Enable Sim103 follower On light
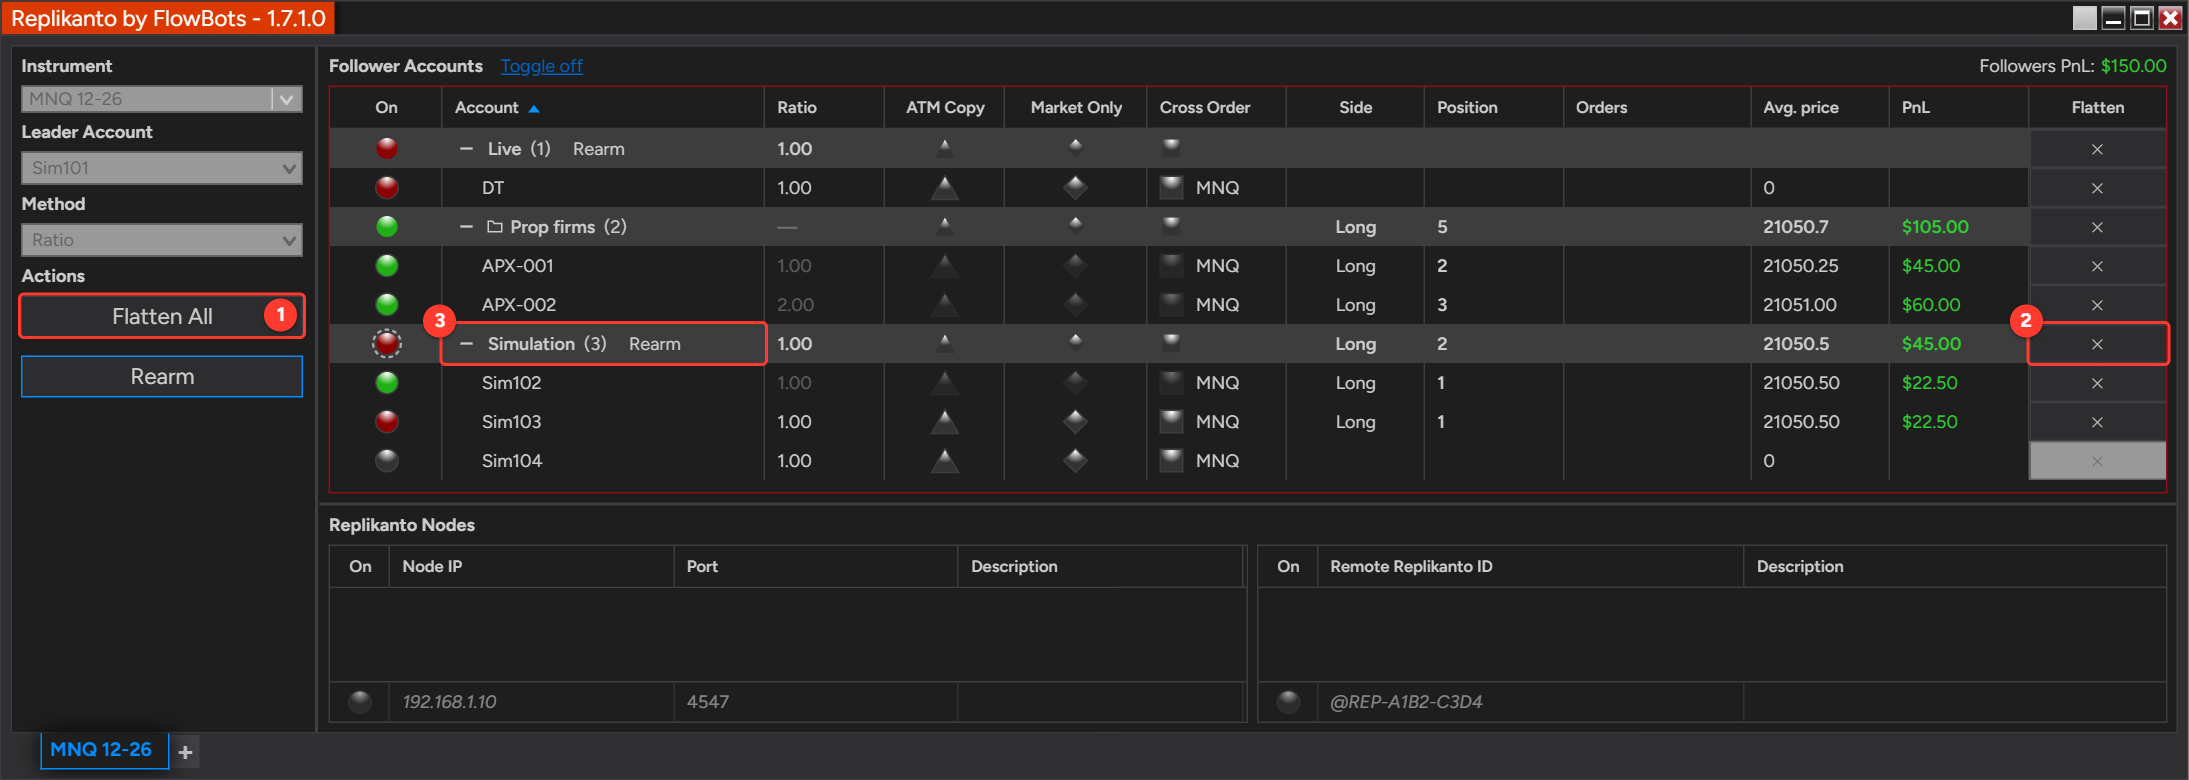Viewport: 2189px width, 780px height. click(387, 421)
